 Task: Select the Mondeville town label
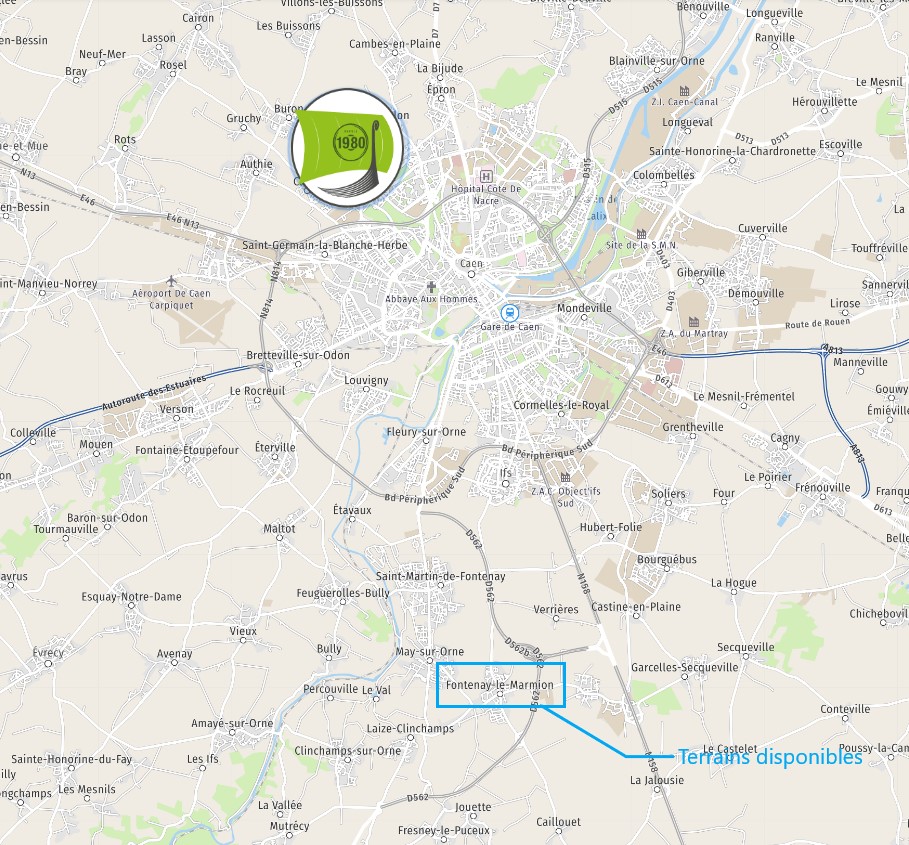(x=584, y=308)
